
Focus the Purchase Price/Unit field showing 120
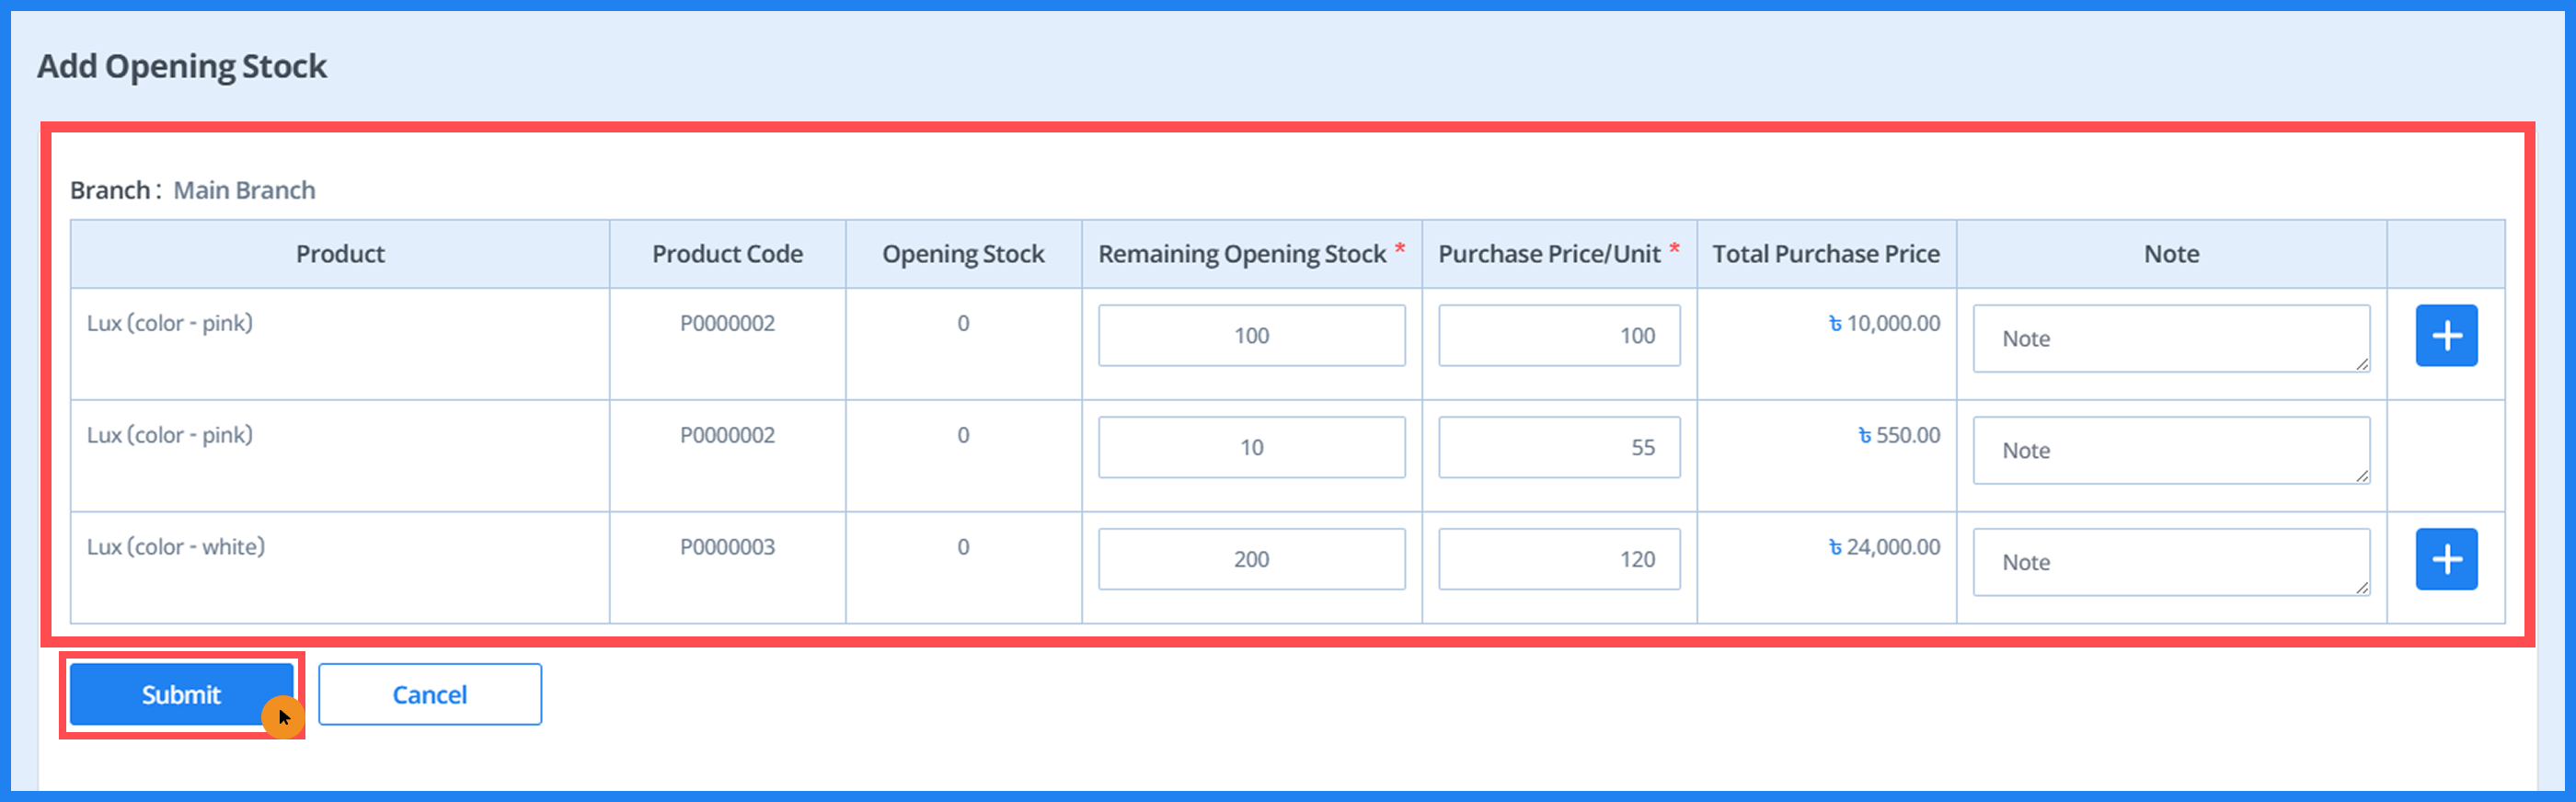click(1558, 559)
